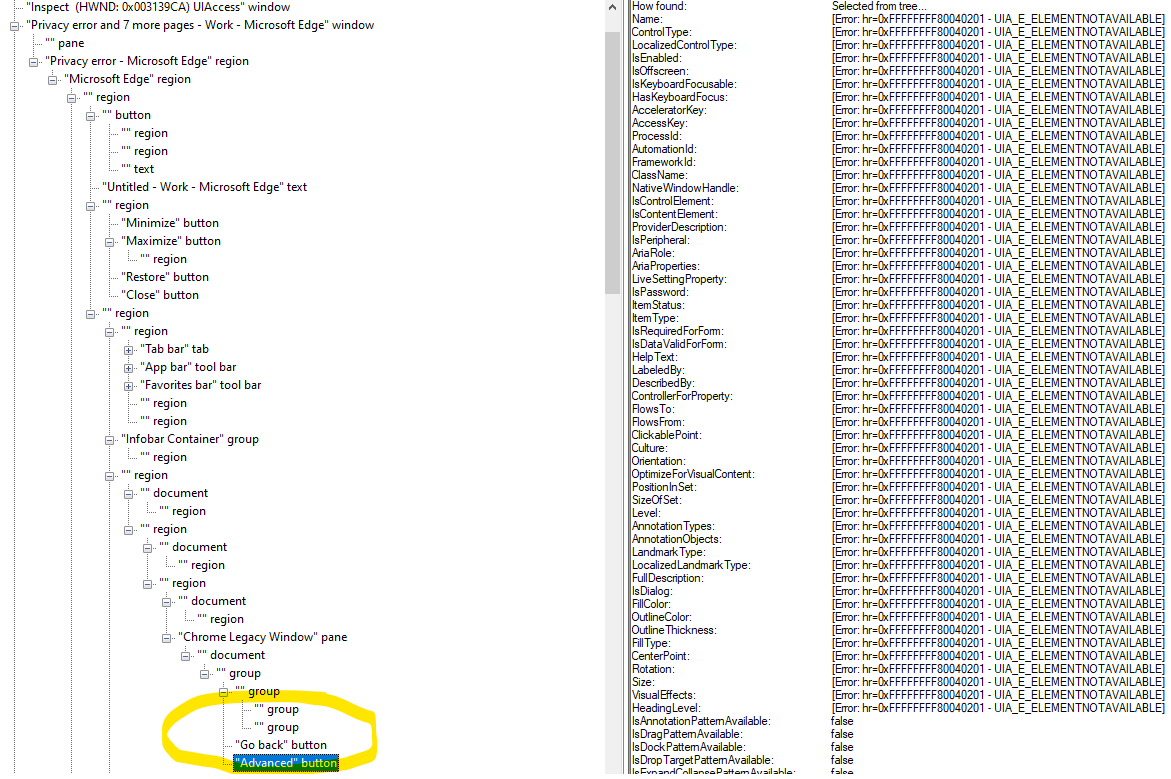Screen dimensions: 1171x779
Task: Click the "How found:" property label
Action: 659,6
